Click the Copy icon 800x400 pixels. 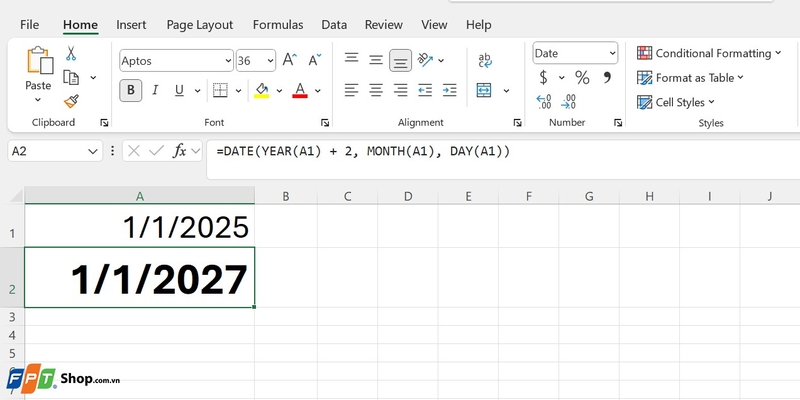[x=71, y=78]
